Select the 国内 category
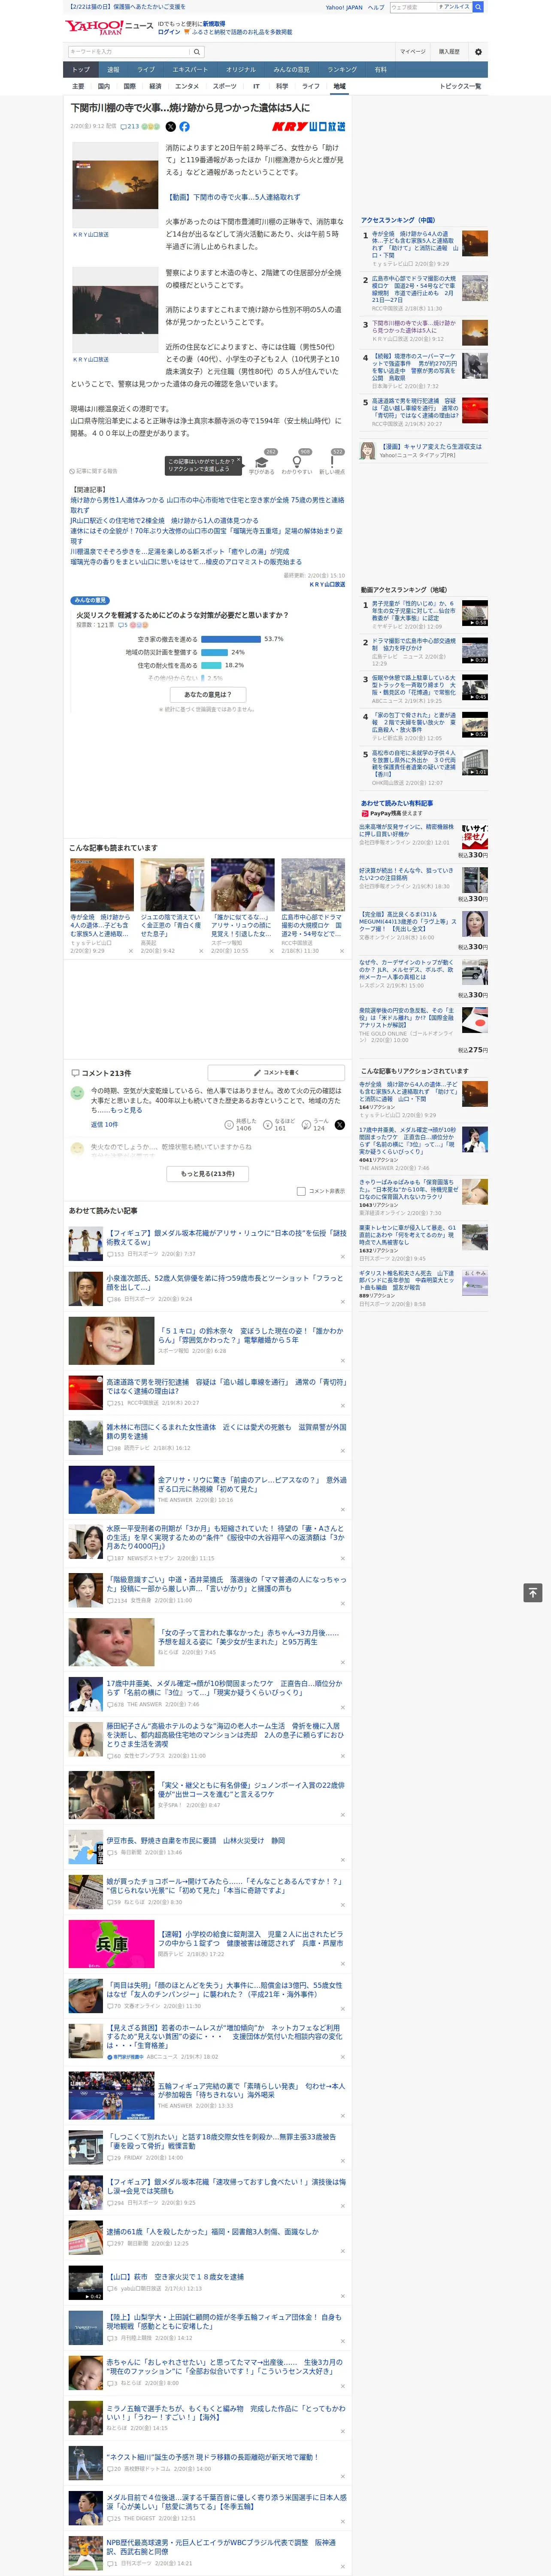This screenshot has width=551, height=2576. tap(104, 86)
